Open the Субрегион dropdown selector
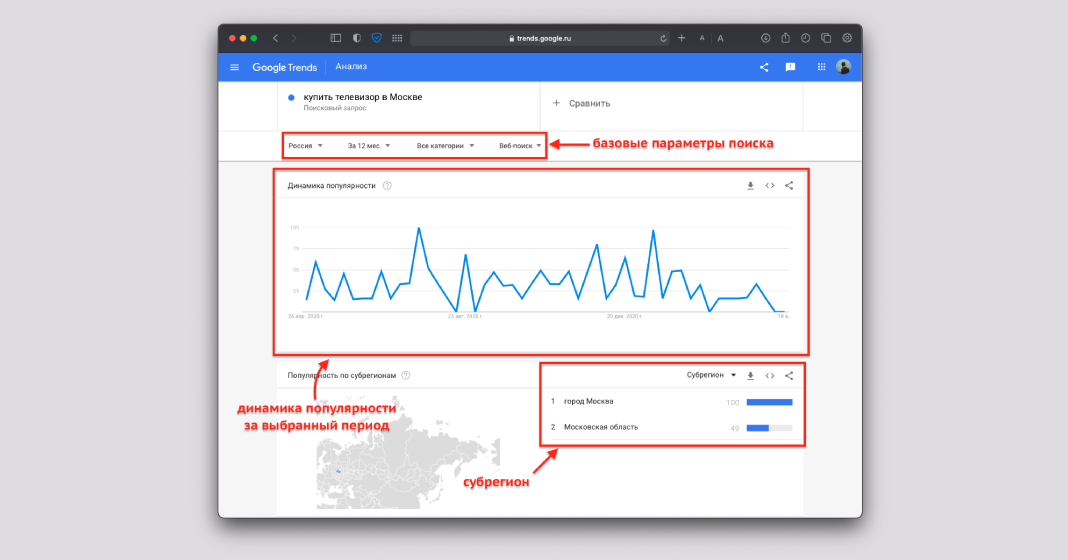Viewport: 1068px width, 560px height. [711, 376]
